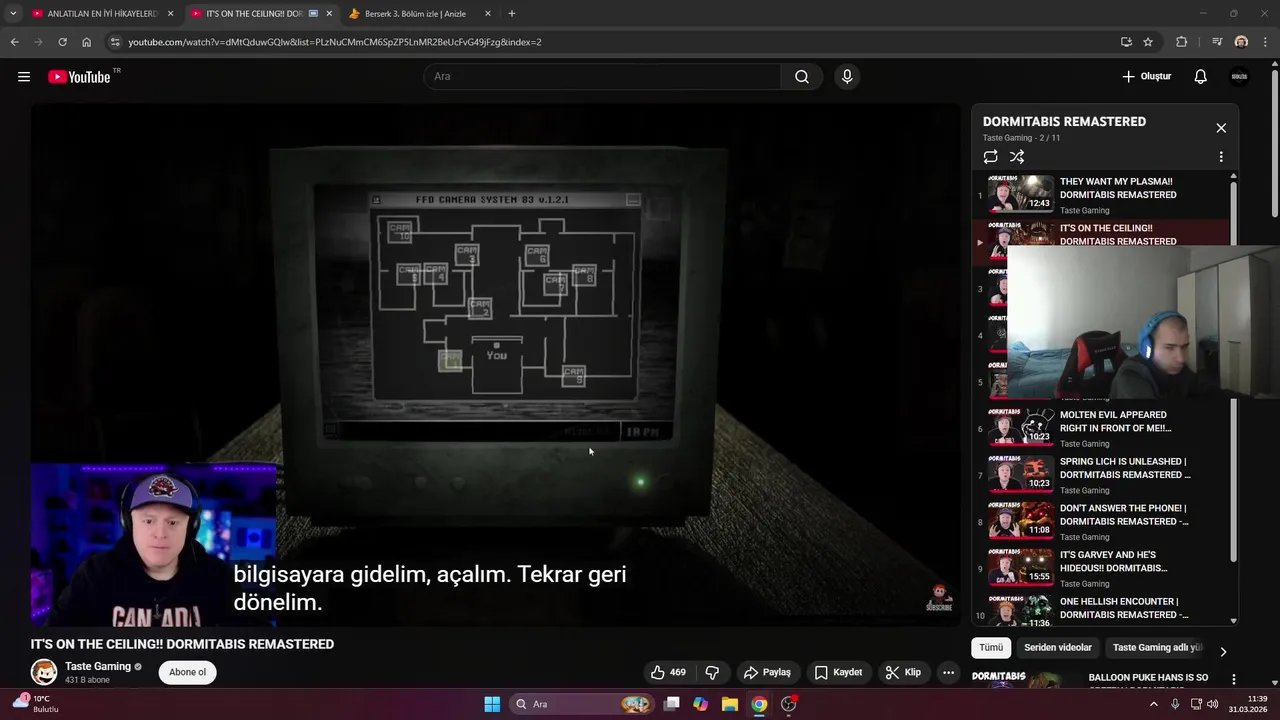Select the Seriden videolar chip
The height and width of the screenshot is (720, 1280).
1058,648
